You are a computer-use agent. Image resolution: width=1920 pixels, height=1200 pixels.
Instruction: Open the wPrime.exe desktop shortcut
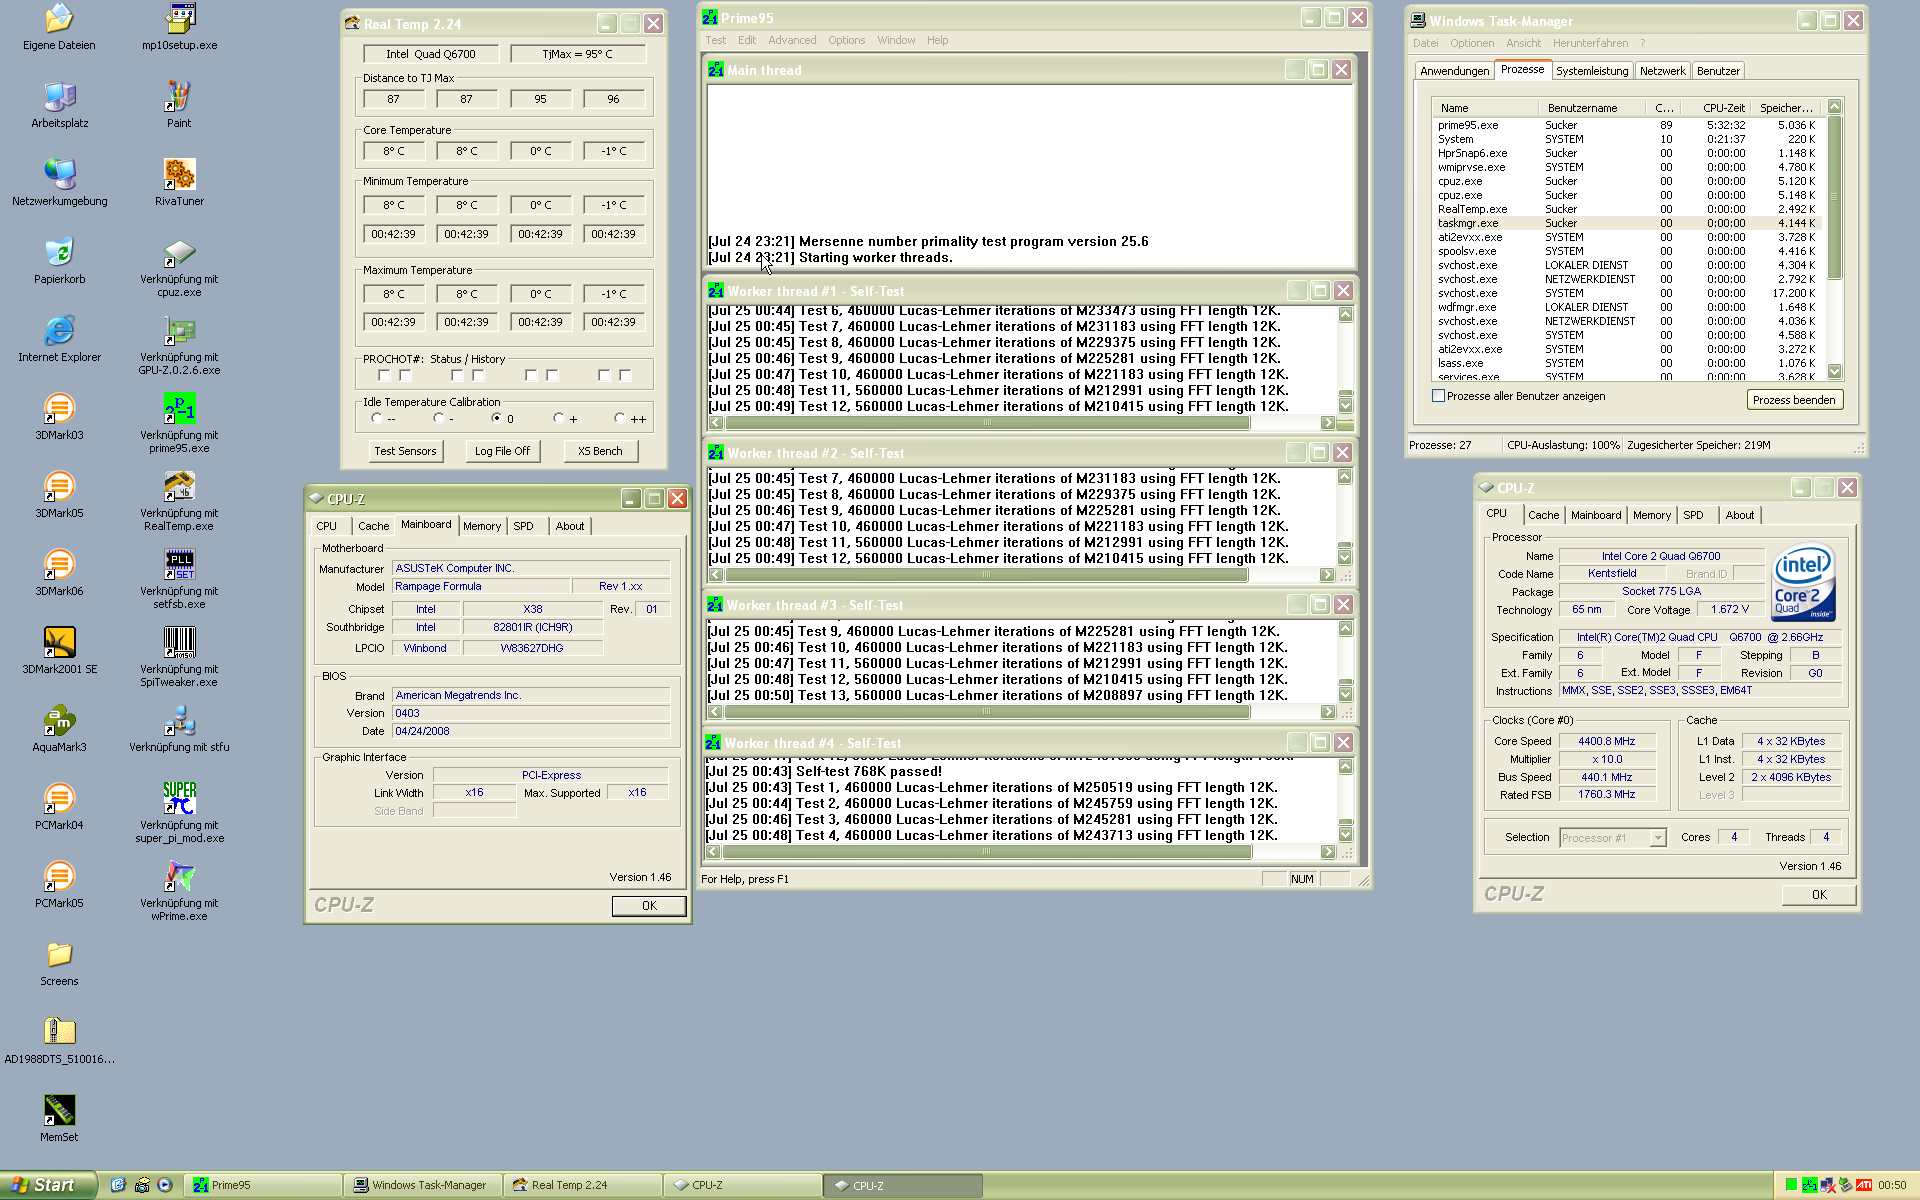tap(179, 877)
